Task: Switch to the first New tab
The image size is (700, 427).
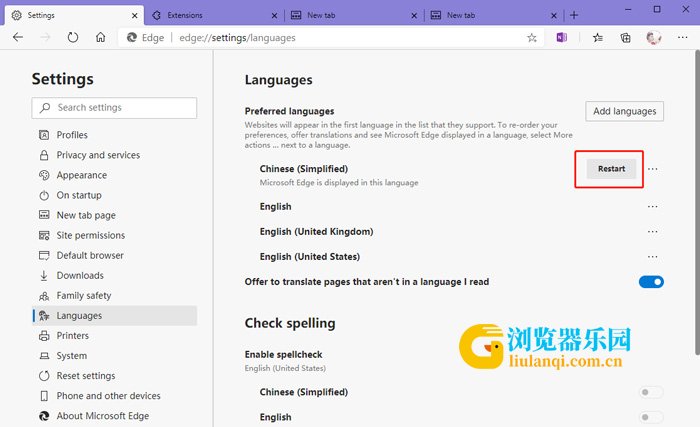Action: (x=354, y=15)
